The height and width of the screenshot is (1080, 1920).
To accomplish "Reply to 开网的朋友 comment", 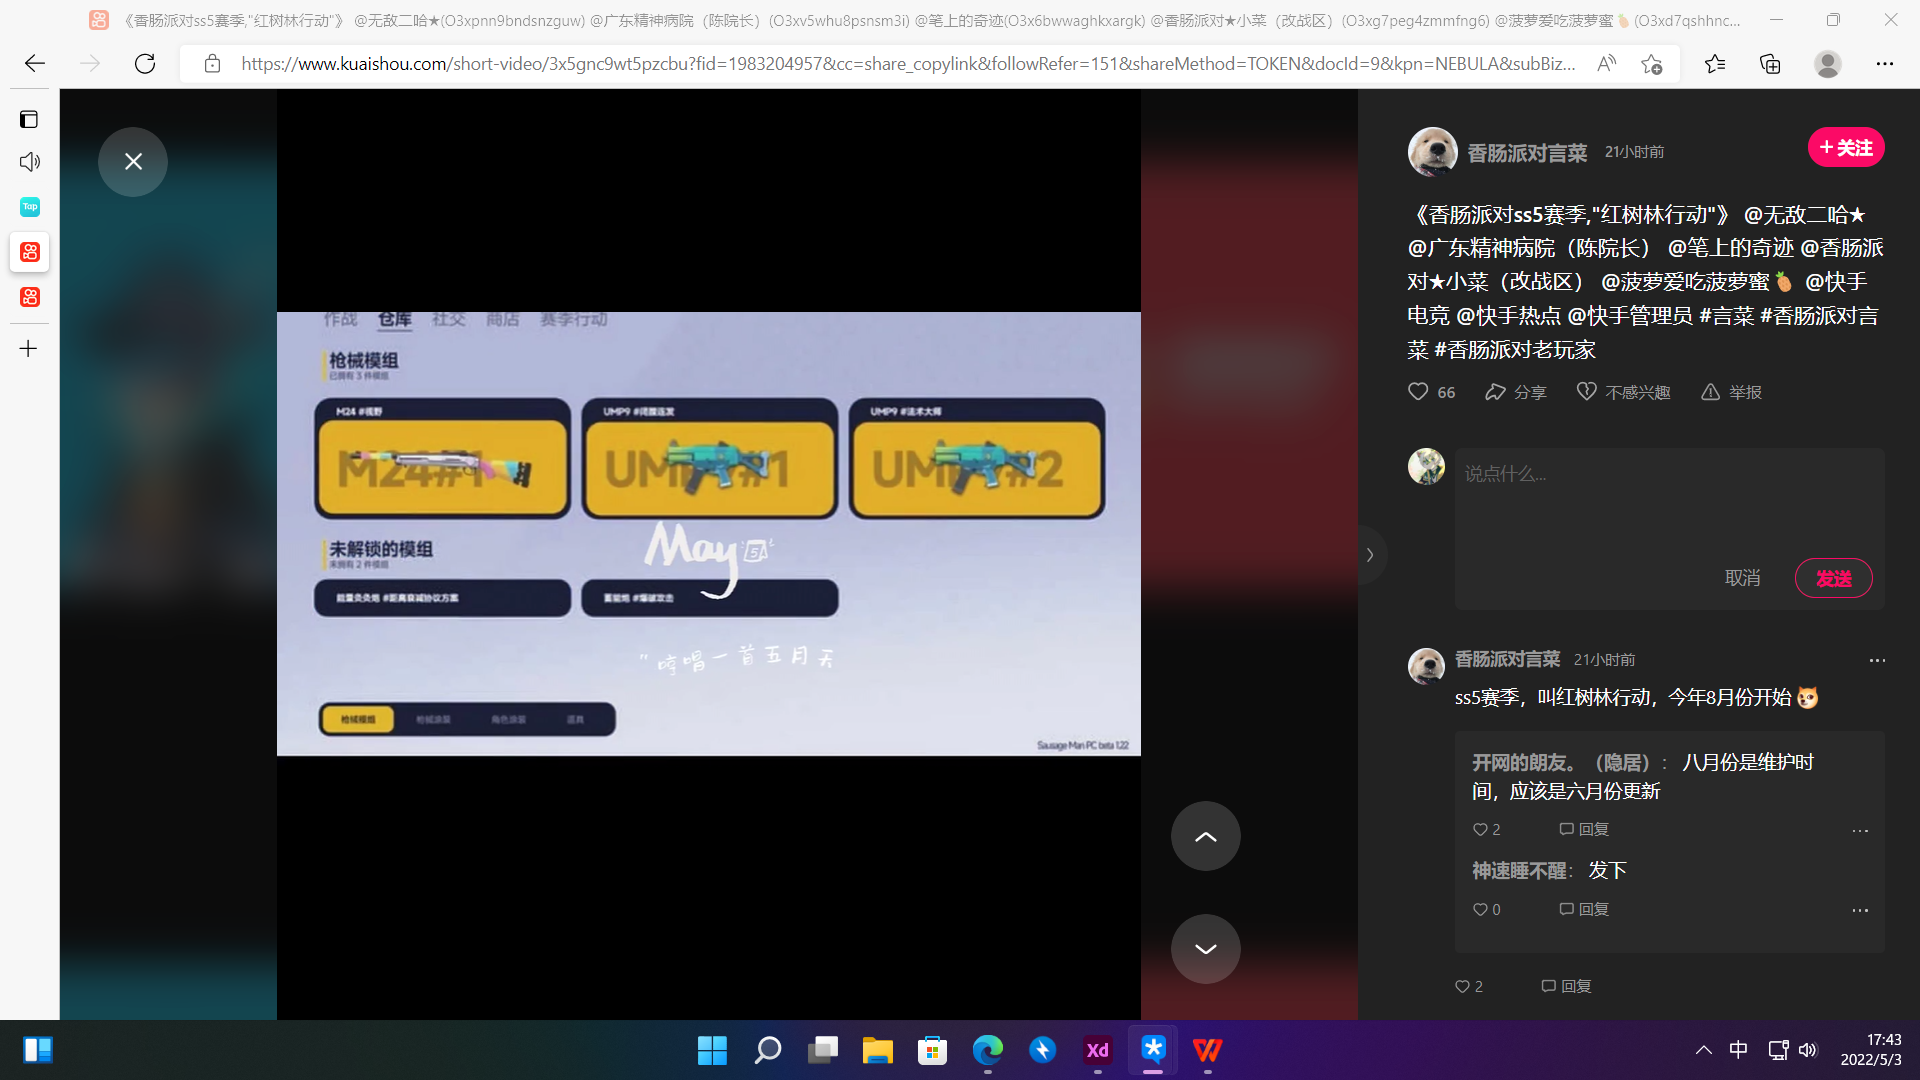I will (1584, 829).
